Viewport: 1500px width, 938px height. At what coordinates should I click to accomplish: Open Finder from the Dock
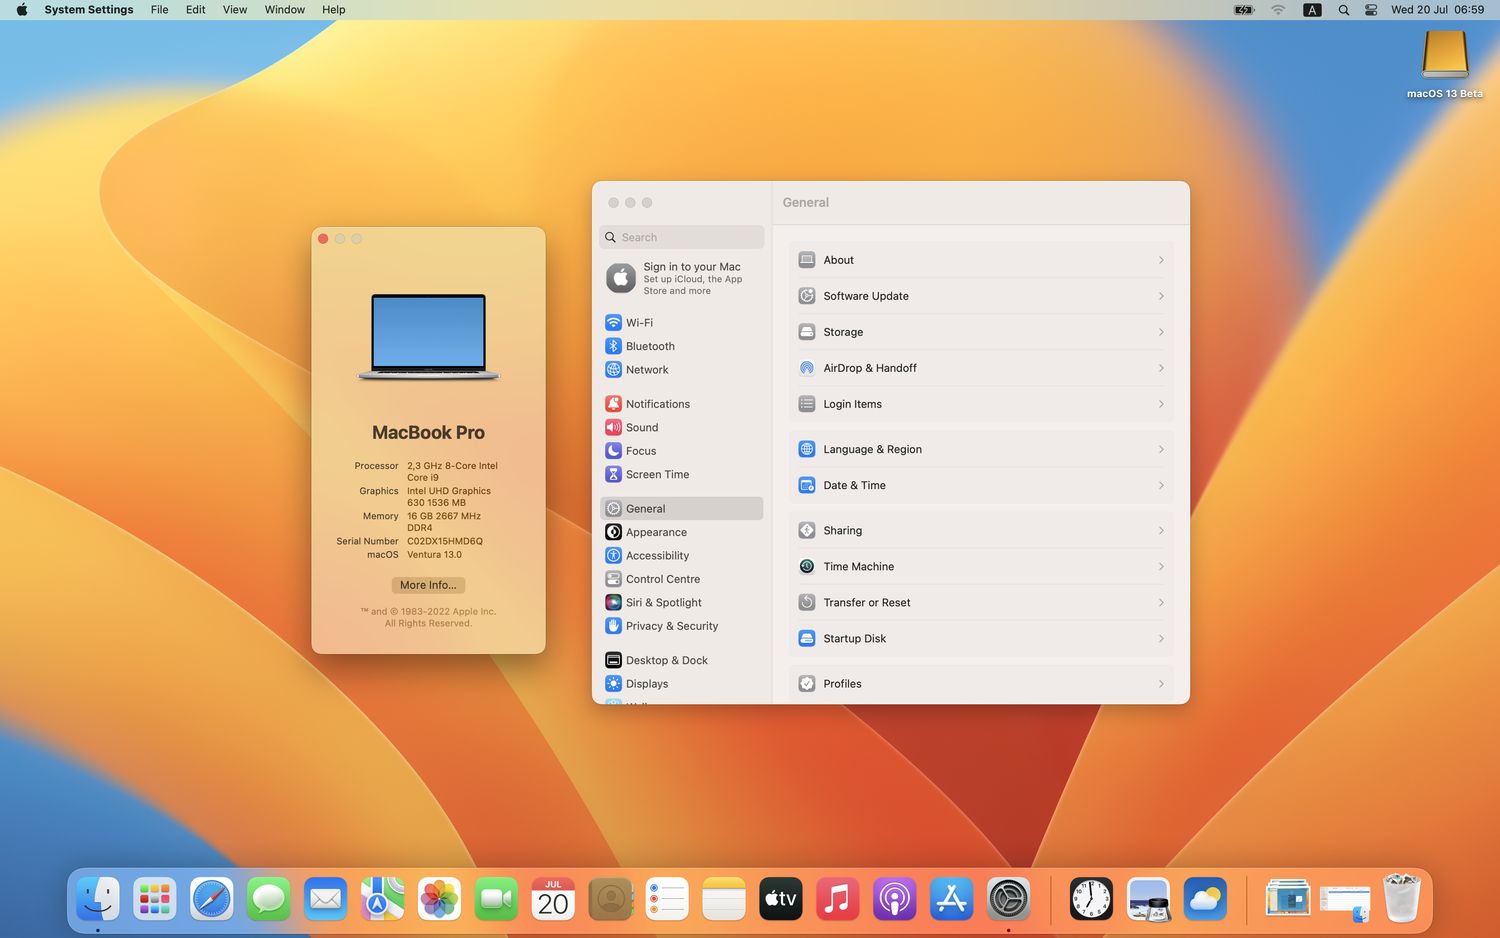[98, 899]
